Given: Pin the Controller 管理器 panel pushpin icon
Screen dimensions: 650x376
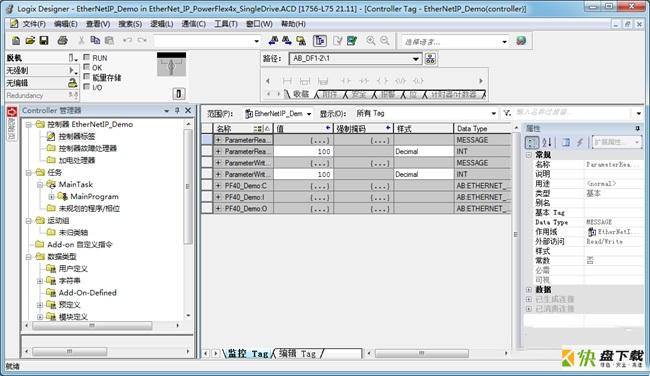Looking at the screenshot, I should tap(177, 110).
